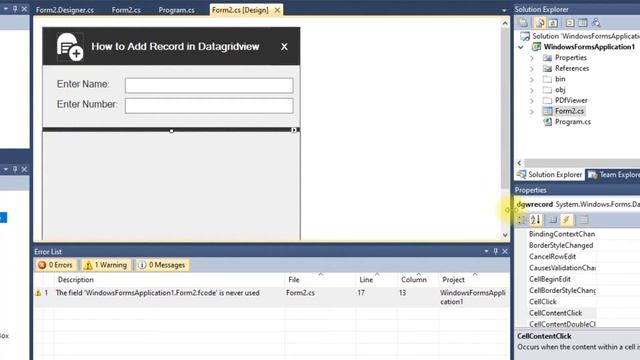Click the designer scrollbar up arrow
This screenshot has width=640, height=360.
[505, 24]
